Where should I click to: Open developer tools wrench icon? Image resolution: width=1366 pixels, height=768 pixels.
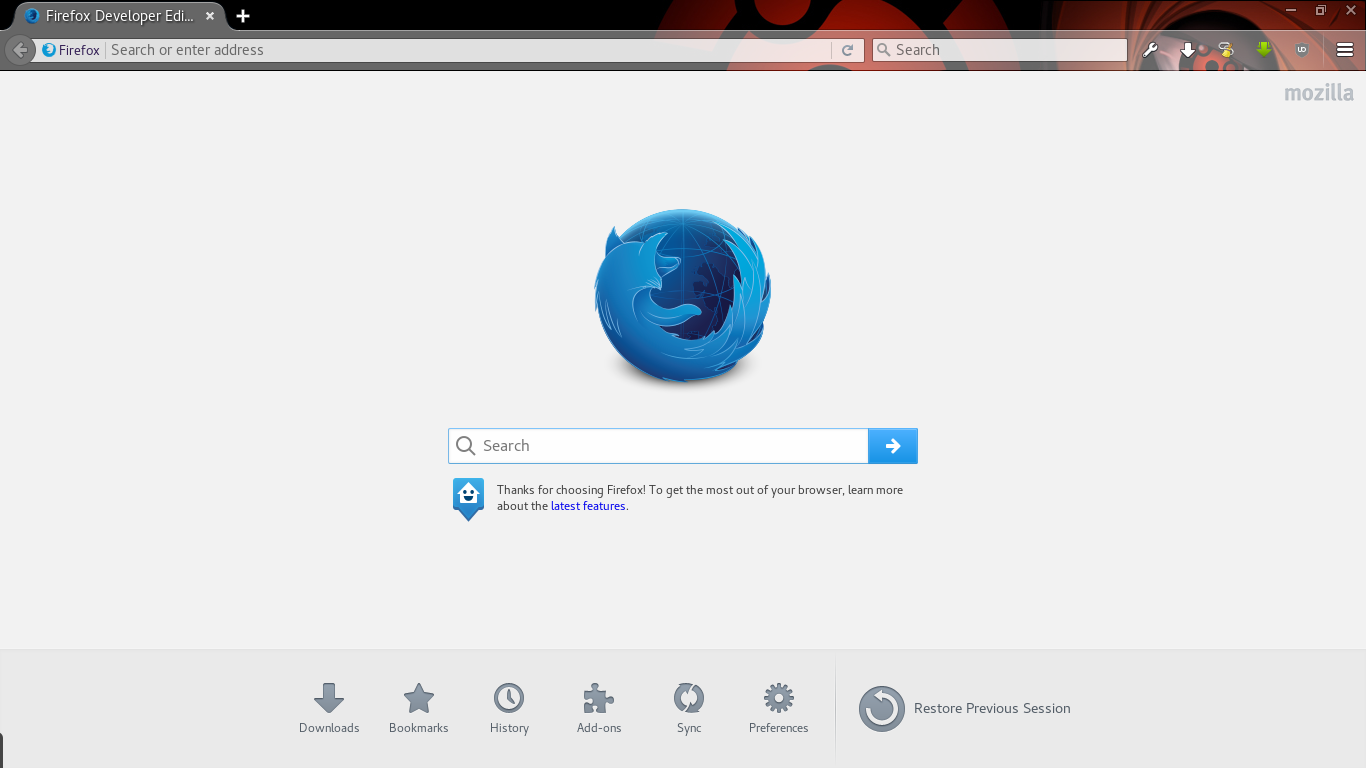point(1150,50)
